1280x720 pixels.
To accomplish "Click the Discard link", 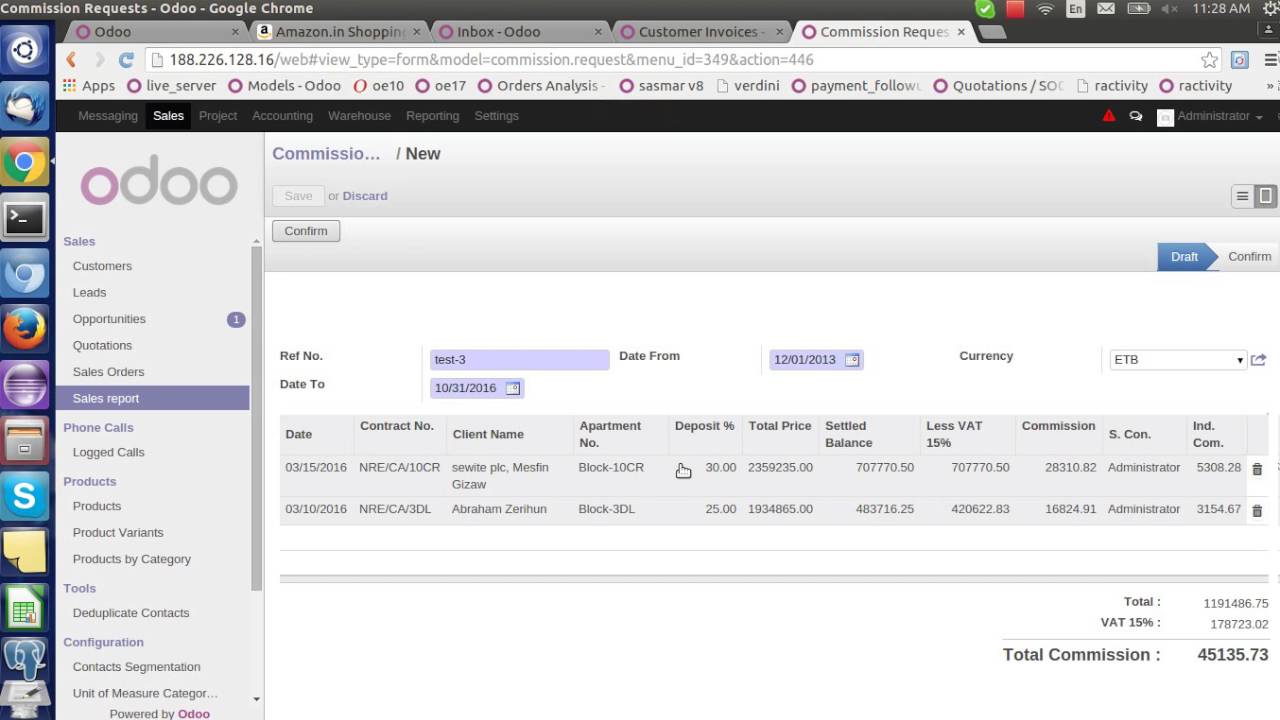I will click(x=365, y=196).
